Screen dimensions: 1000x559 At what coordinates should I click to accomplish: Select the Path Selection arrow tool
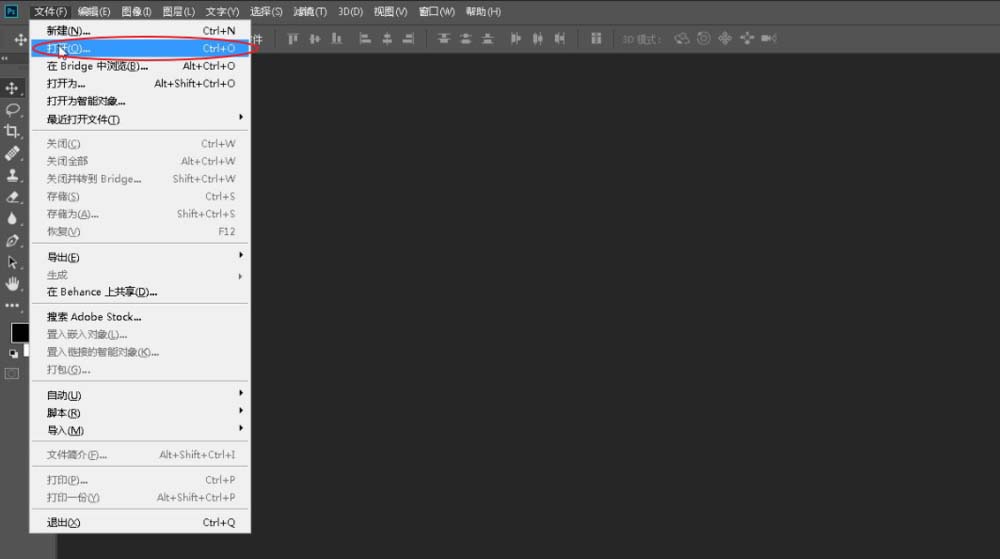[x=12, y=263]
